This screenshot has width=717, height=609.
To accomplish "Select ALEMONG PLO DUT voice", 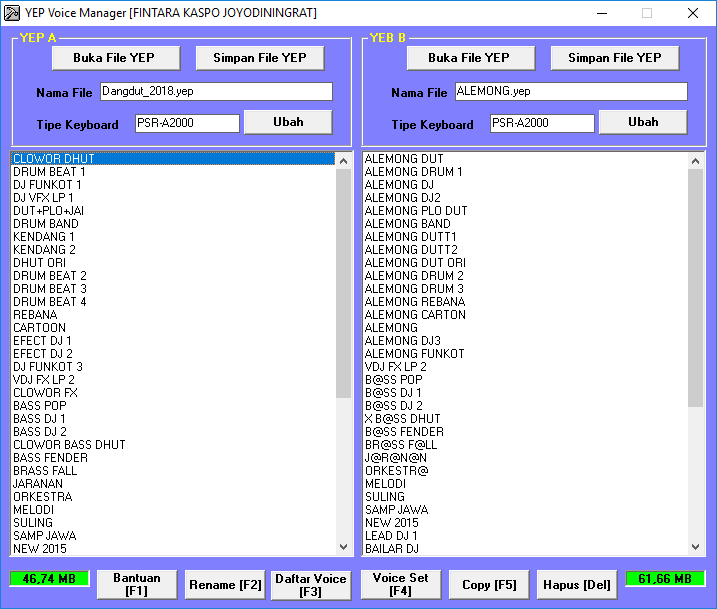I will pyautogui.click(x=525, y=211).
